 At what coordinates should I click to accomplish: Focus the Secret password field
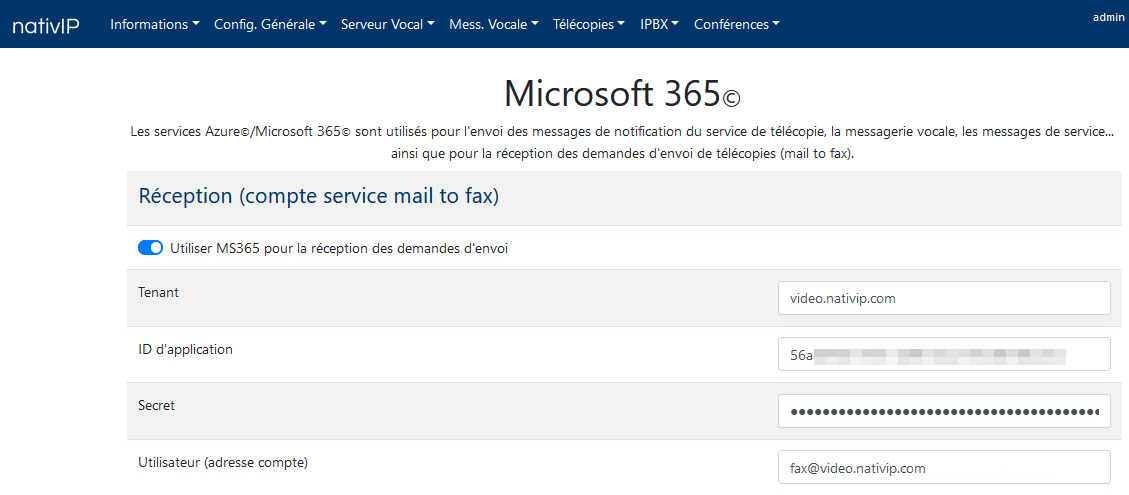(944, 411)
